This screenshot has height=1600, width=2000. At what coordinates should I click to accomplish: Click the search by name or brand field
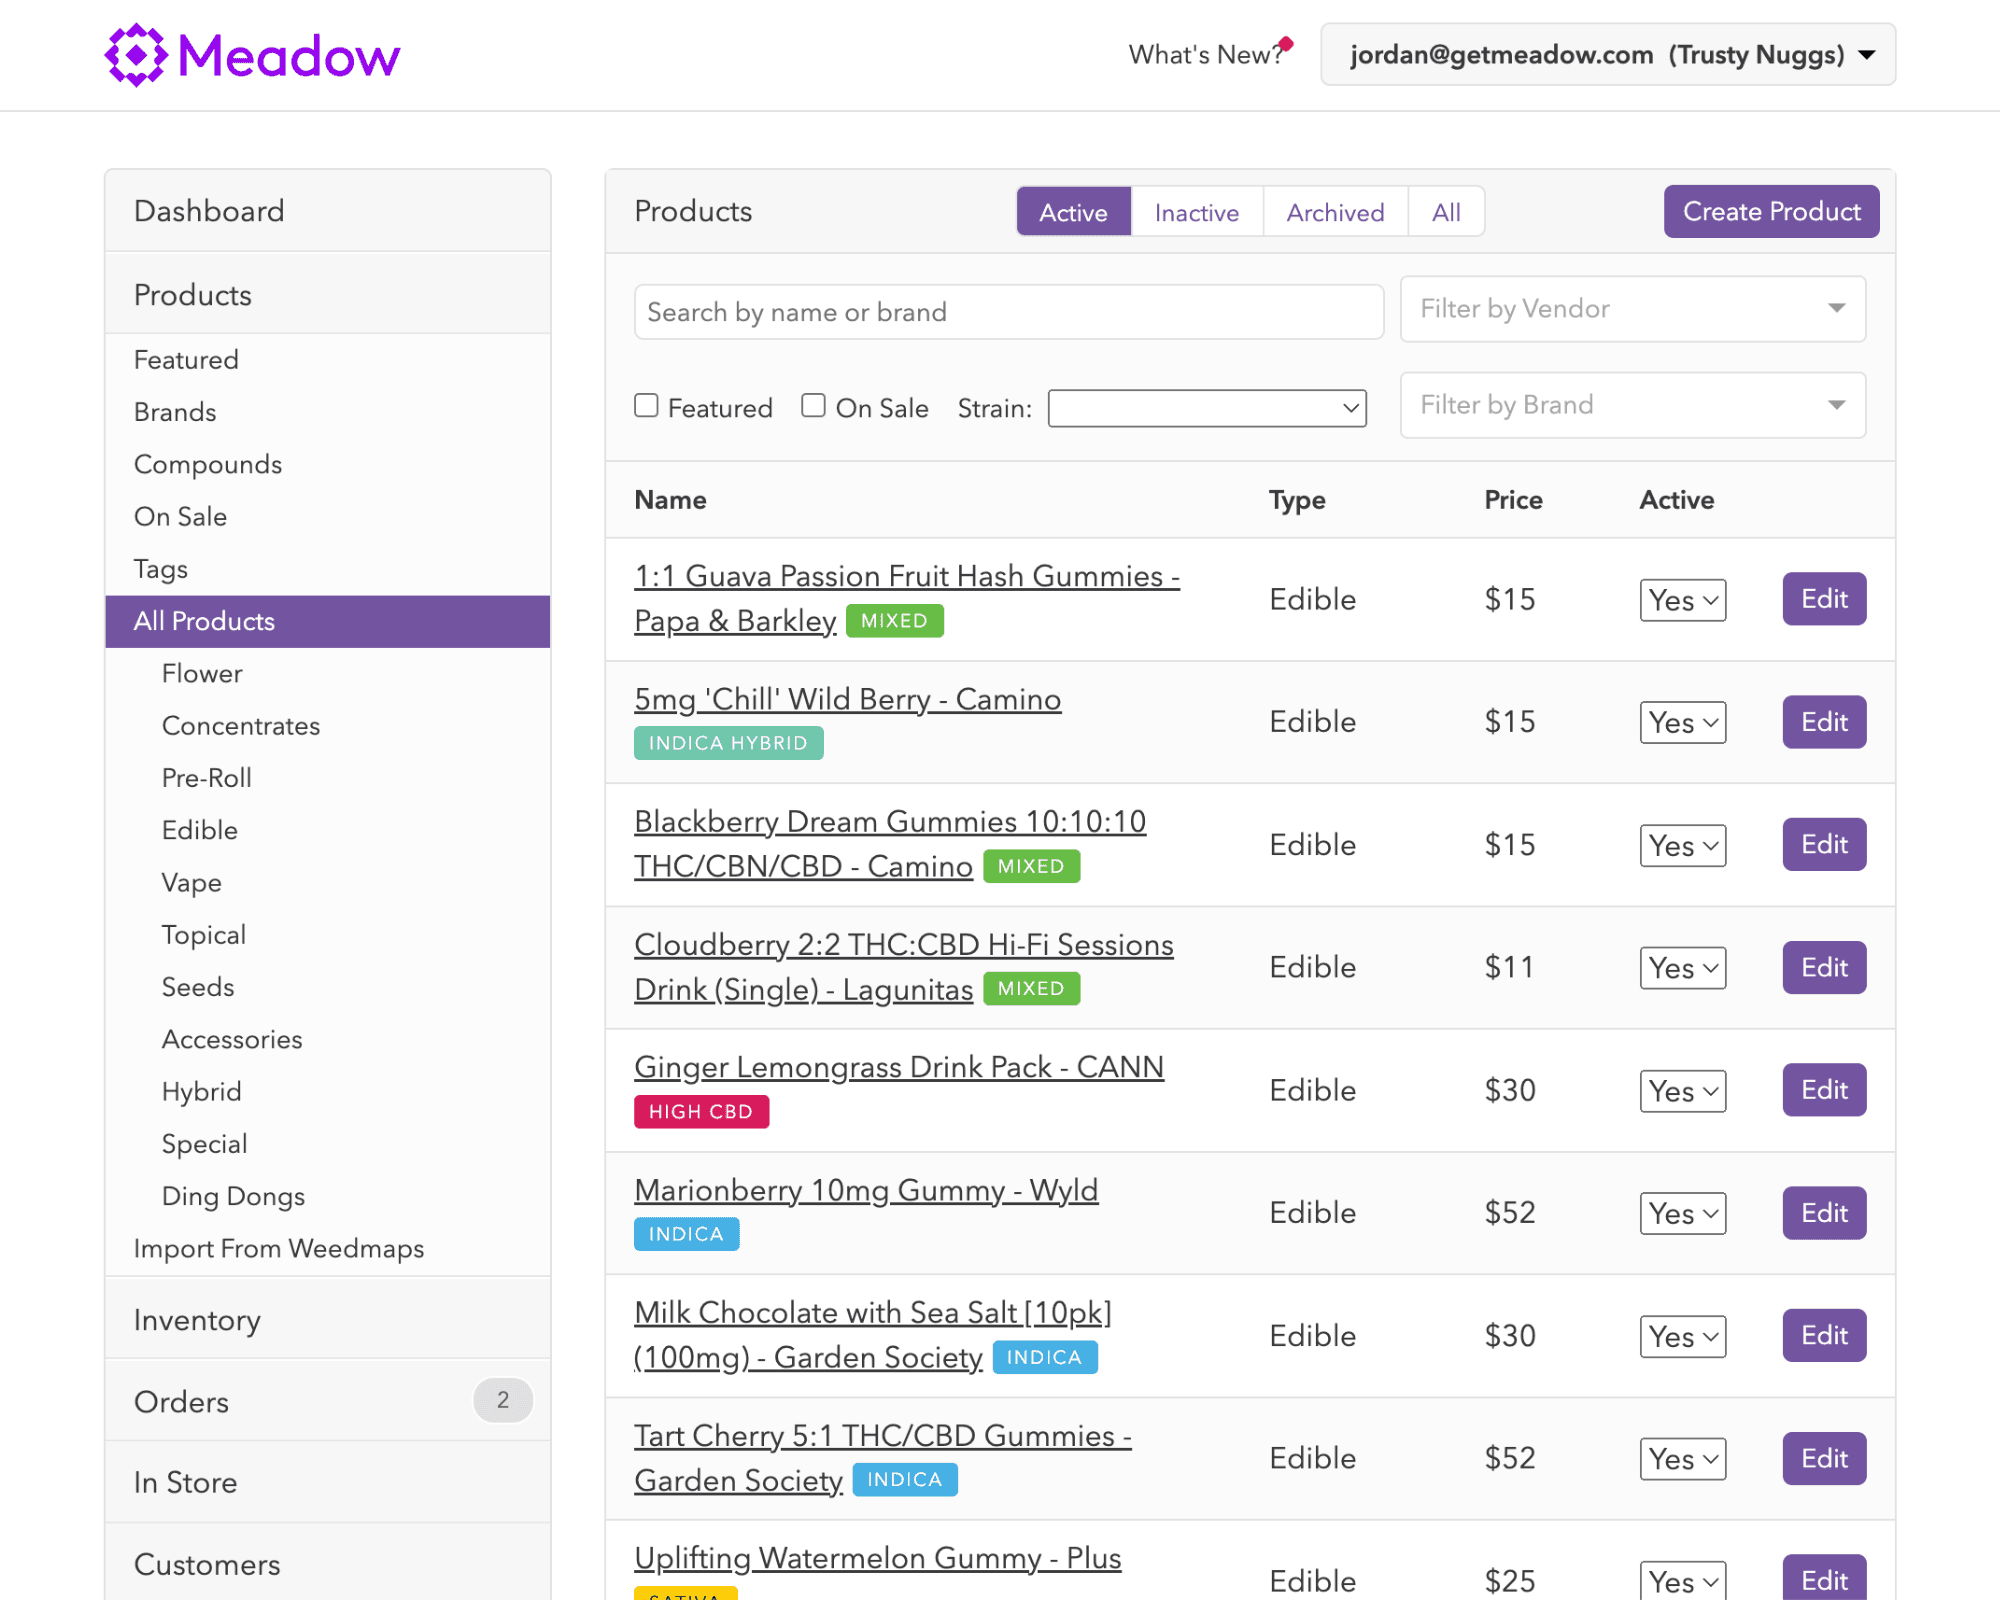tap(1008, 312)
